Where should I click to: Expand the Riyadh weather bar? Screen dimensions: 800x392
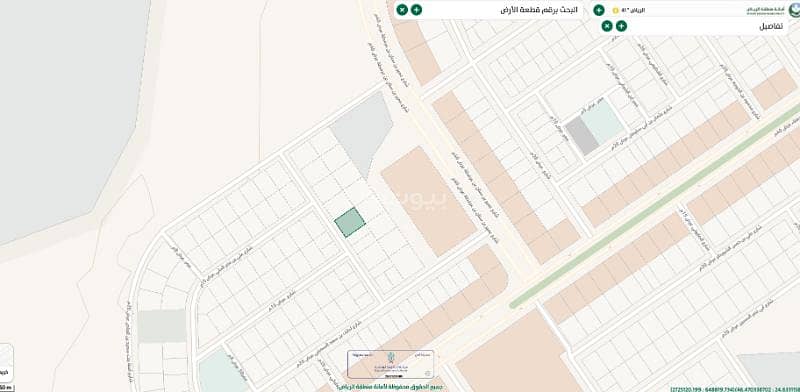pyautogui.click(x=599, y=10)
